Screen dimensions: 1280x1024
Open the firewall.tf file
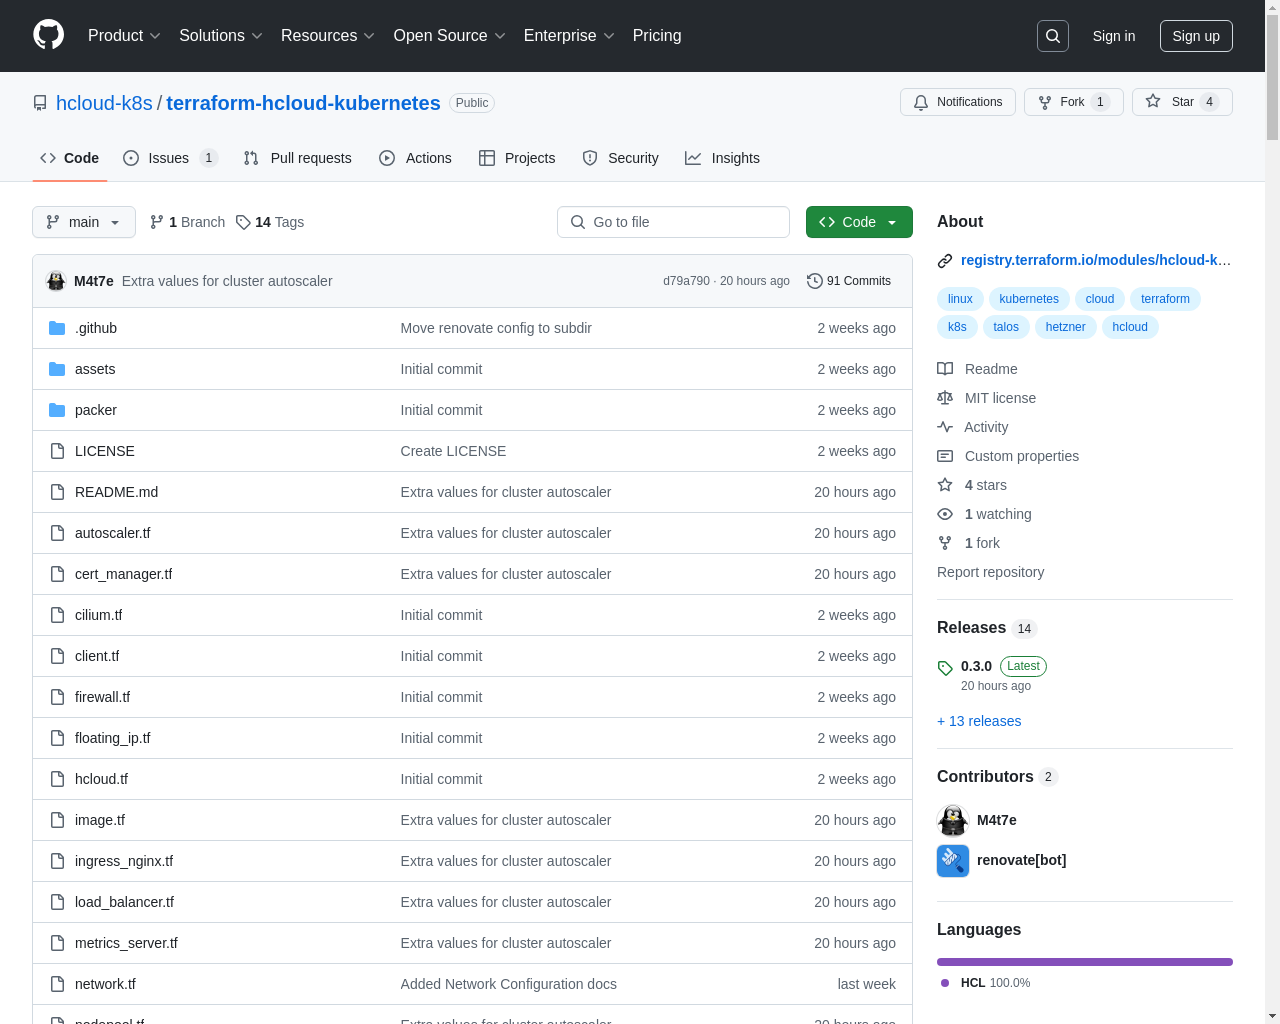pyautogui.click(x=102, y=697)
